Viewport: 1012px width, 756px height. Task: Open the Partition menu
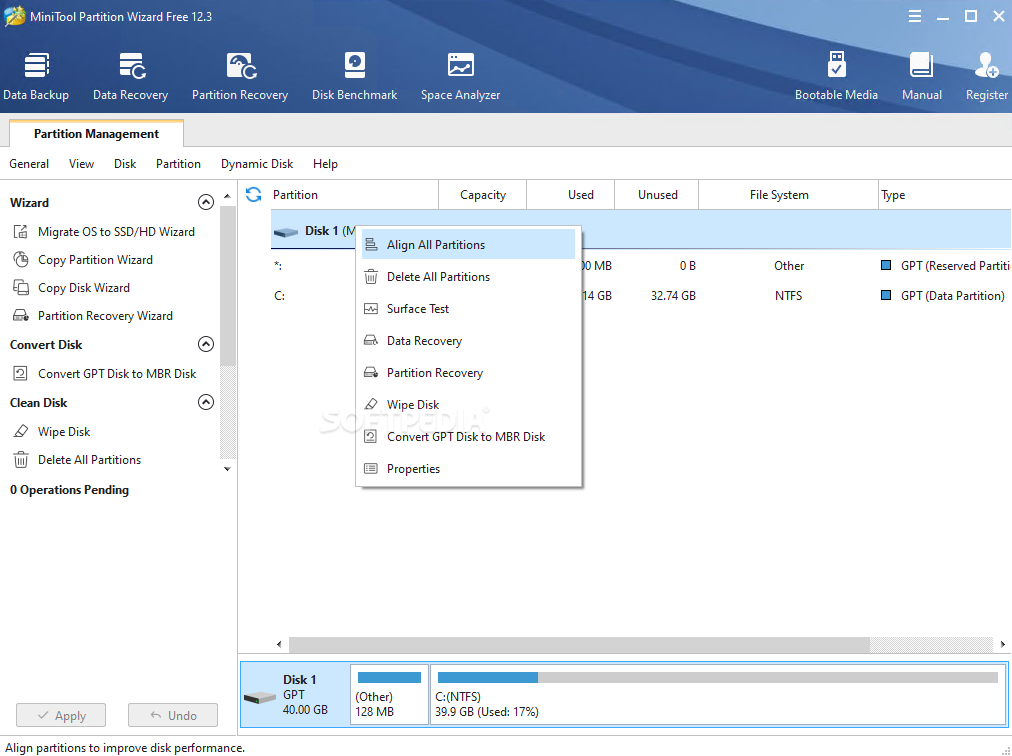pyautogui.click(x=178, y=164)
